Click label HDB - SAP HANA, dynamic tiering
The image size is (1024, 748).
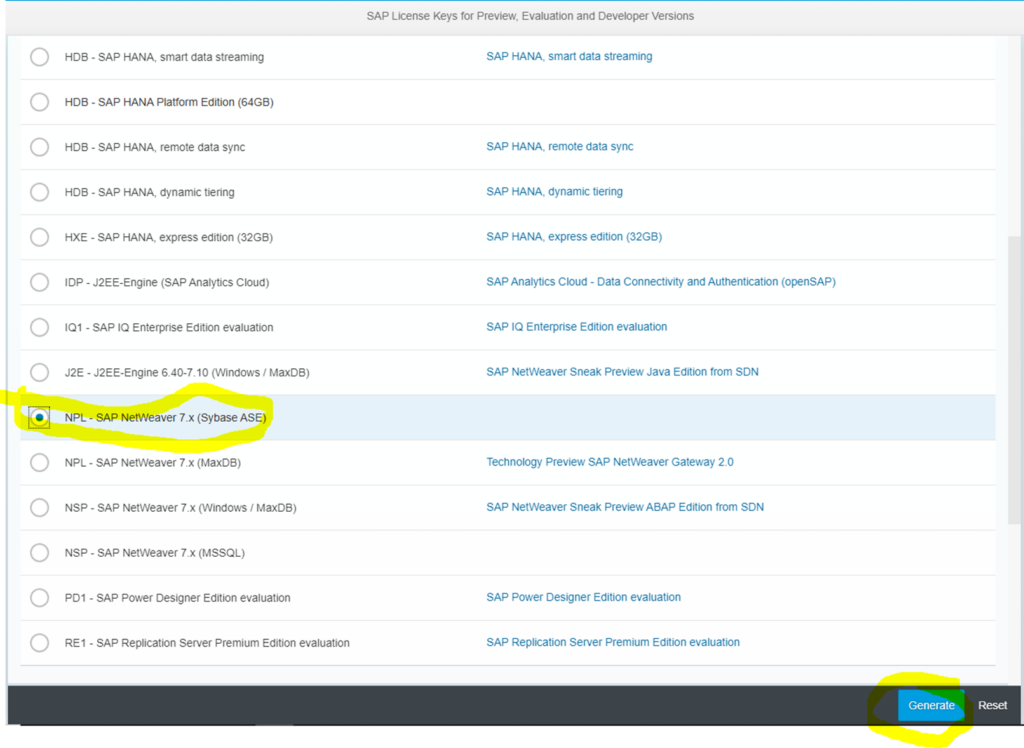pyautogui.click(x=150, y=193)
